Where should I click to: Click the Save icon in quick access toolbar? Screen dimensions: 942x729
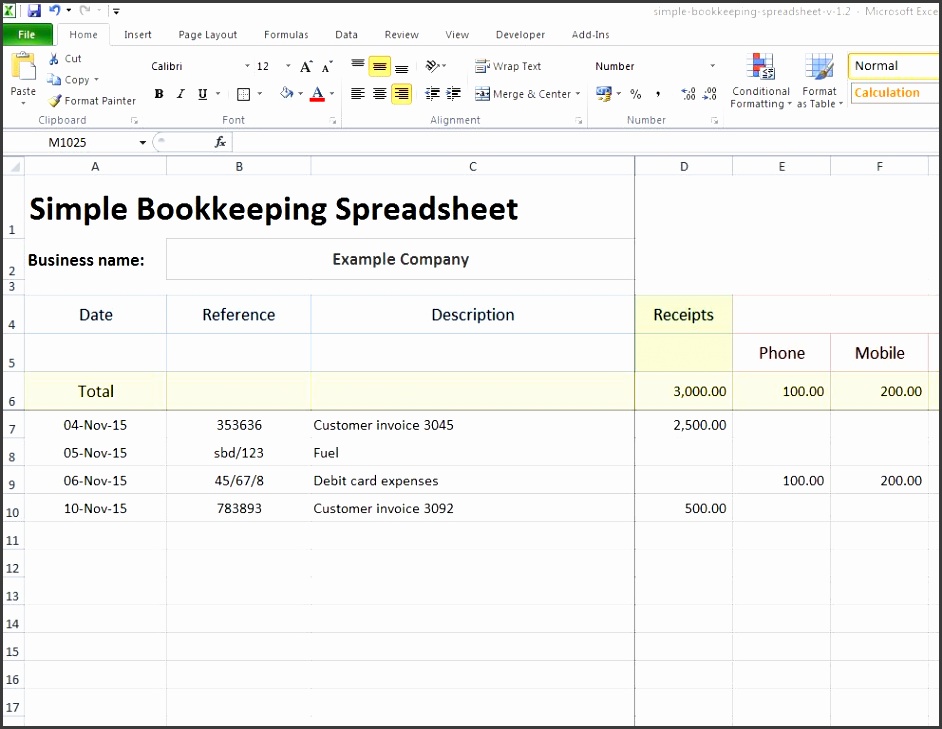[34, 11]
